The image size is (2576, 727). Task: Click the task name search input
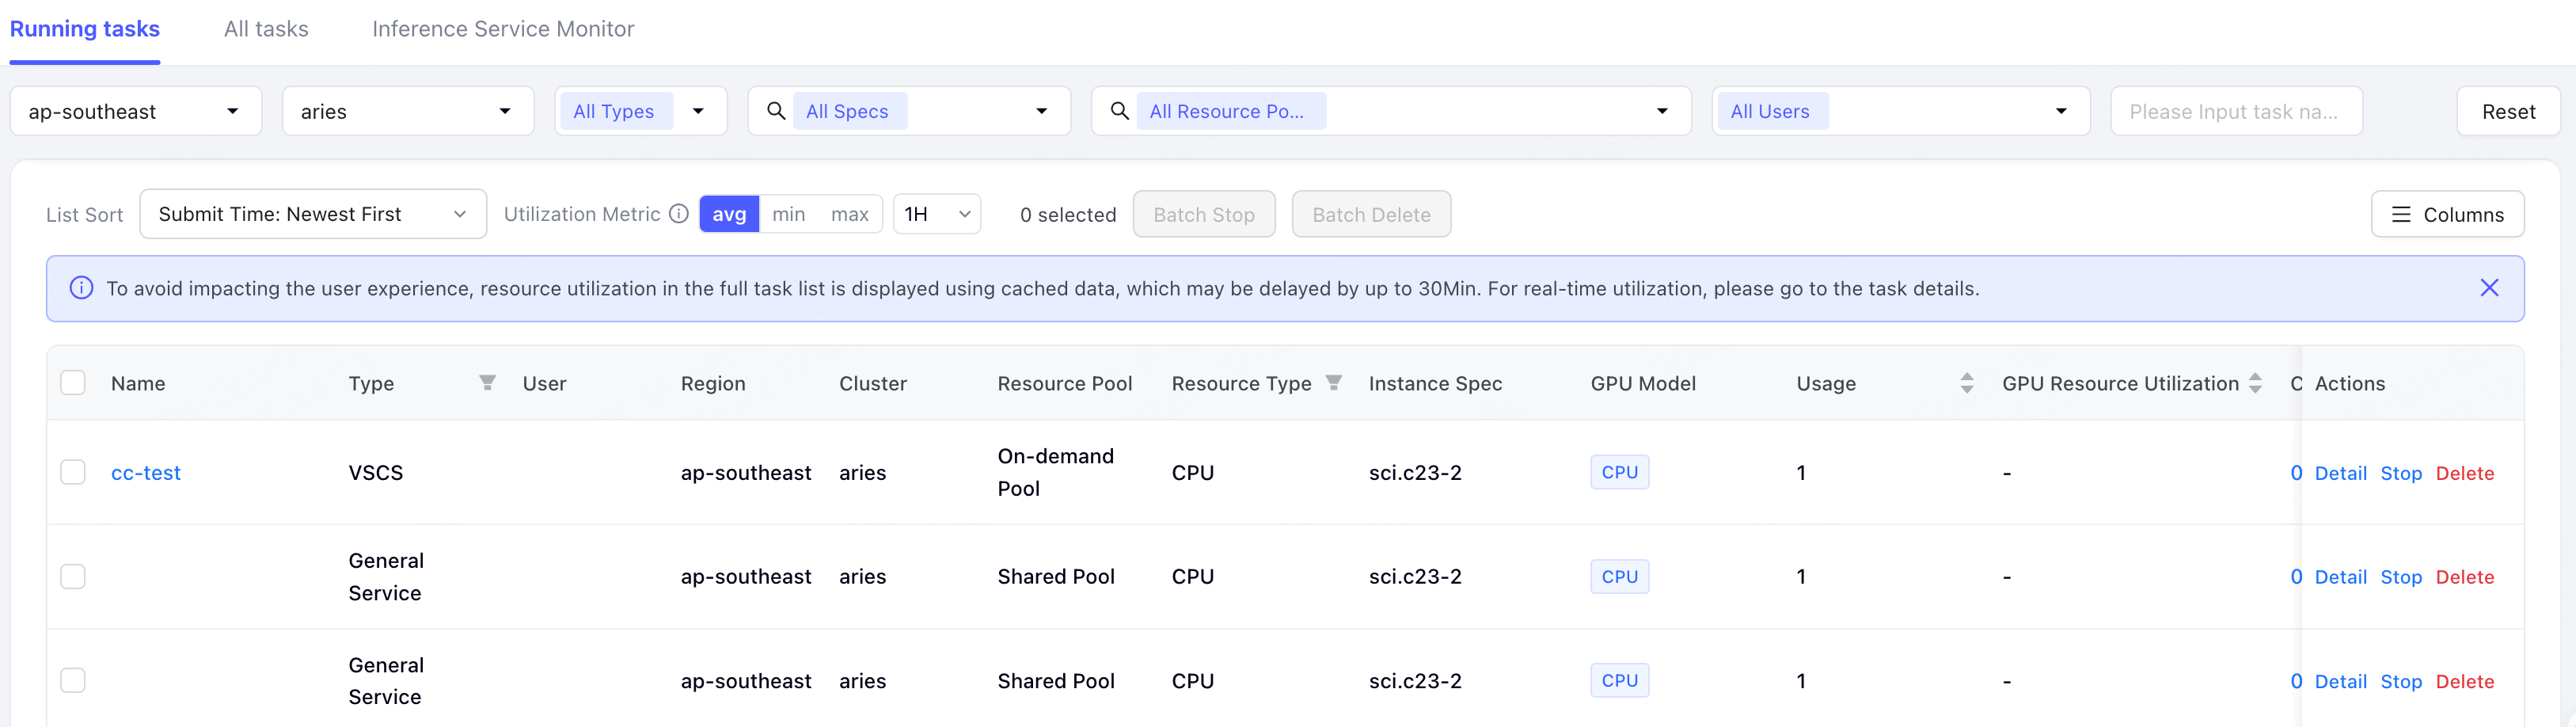[2236, 111]
